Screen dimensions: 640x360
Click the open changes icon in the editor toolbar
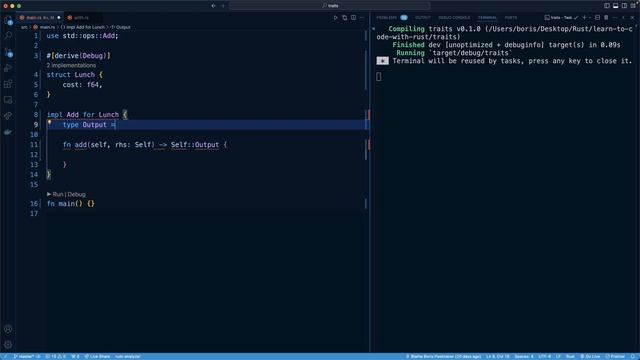coord(344,18)
